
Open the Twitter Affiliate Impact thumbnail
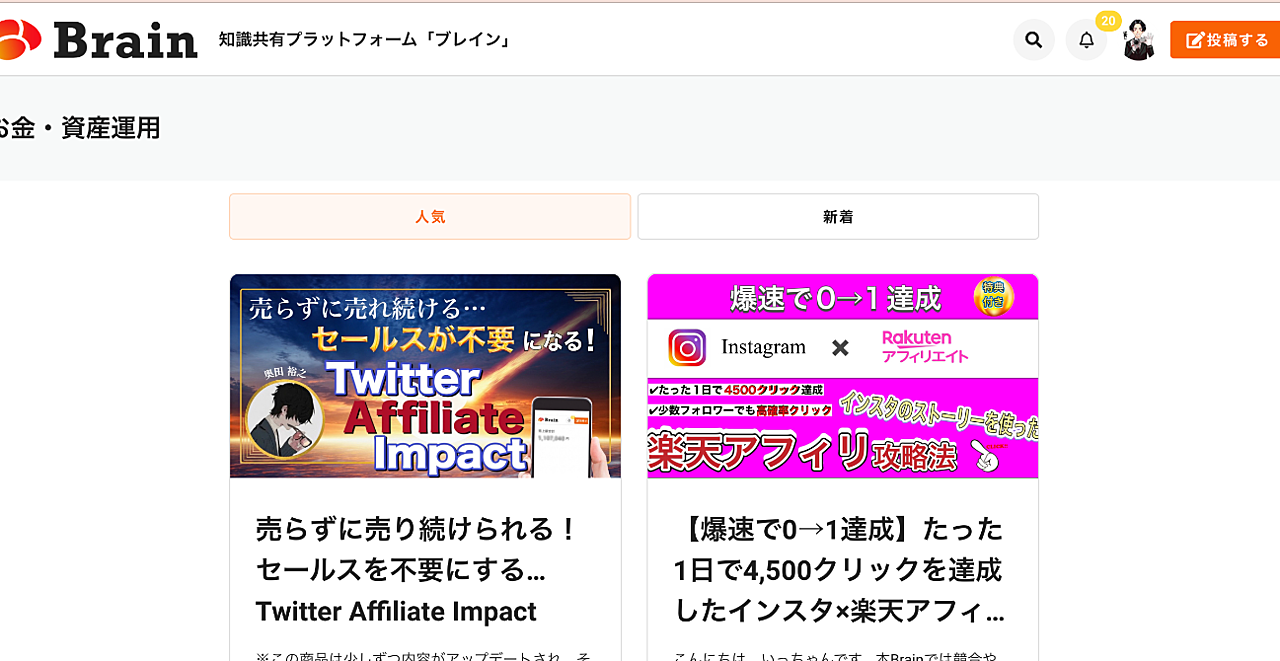coord(425,376)
